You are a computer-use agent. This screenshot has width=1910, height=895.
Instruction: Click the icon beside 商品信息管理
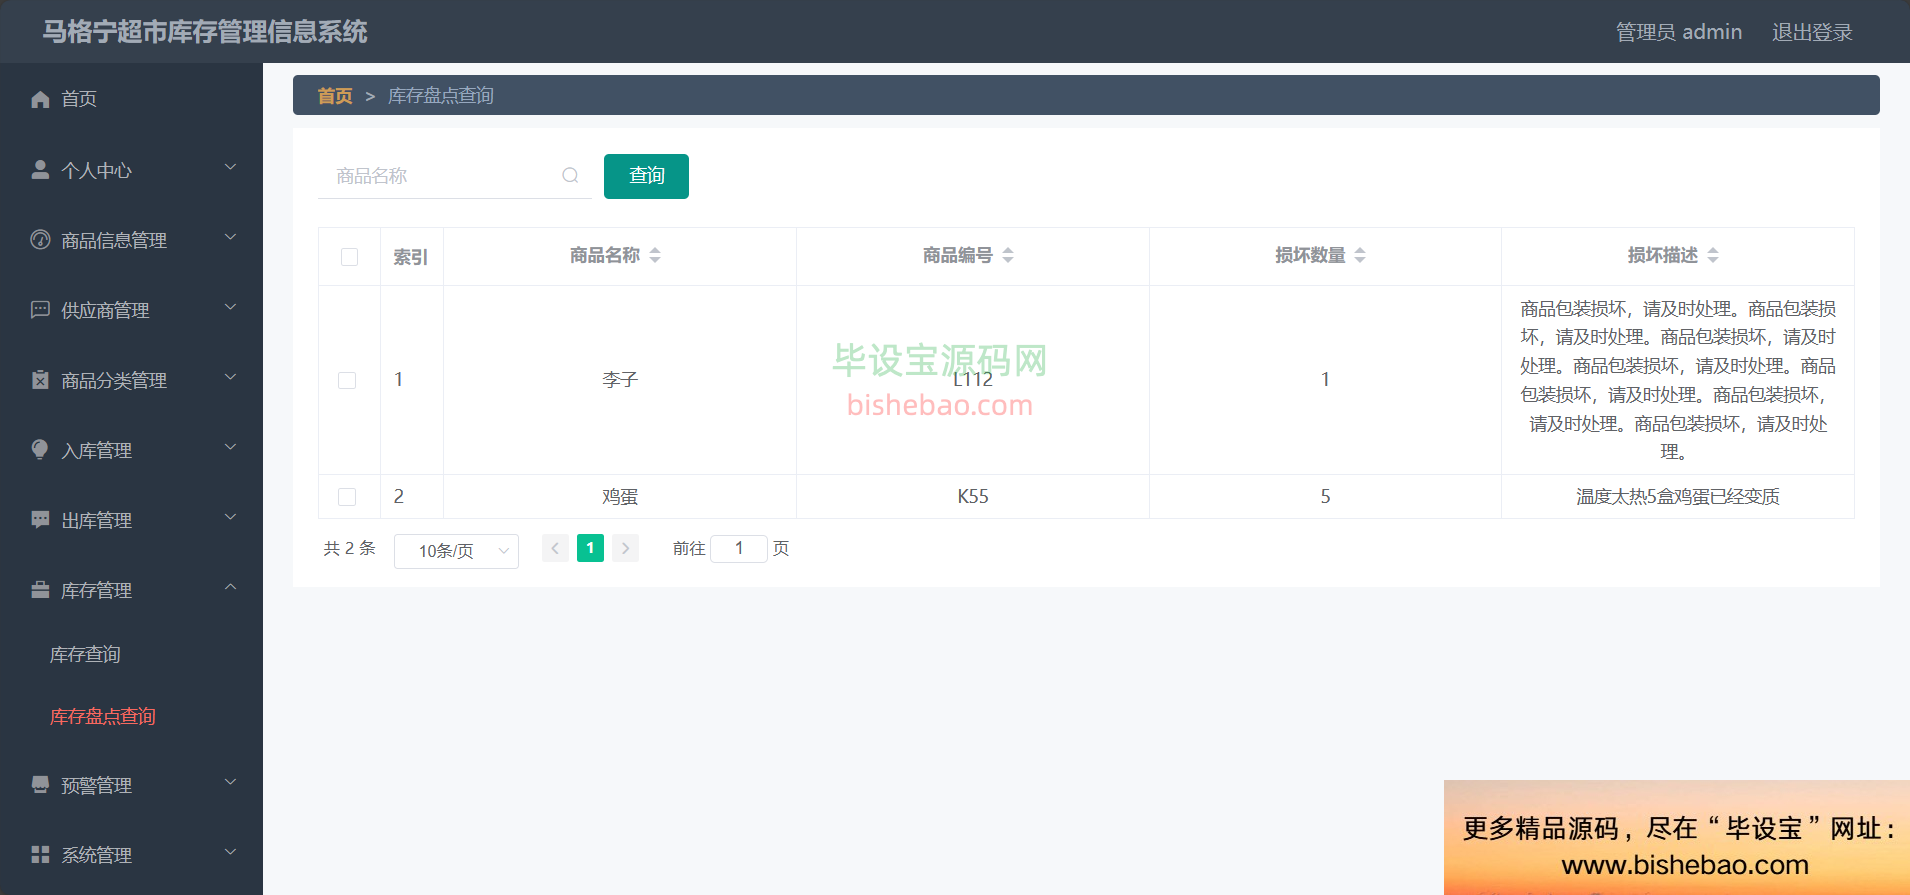tap(40, 239)
